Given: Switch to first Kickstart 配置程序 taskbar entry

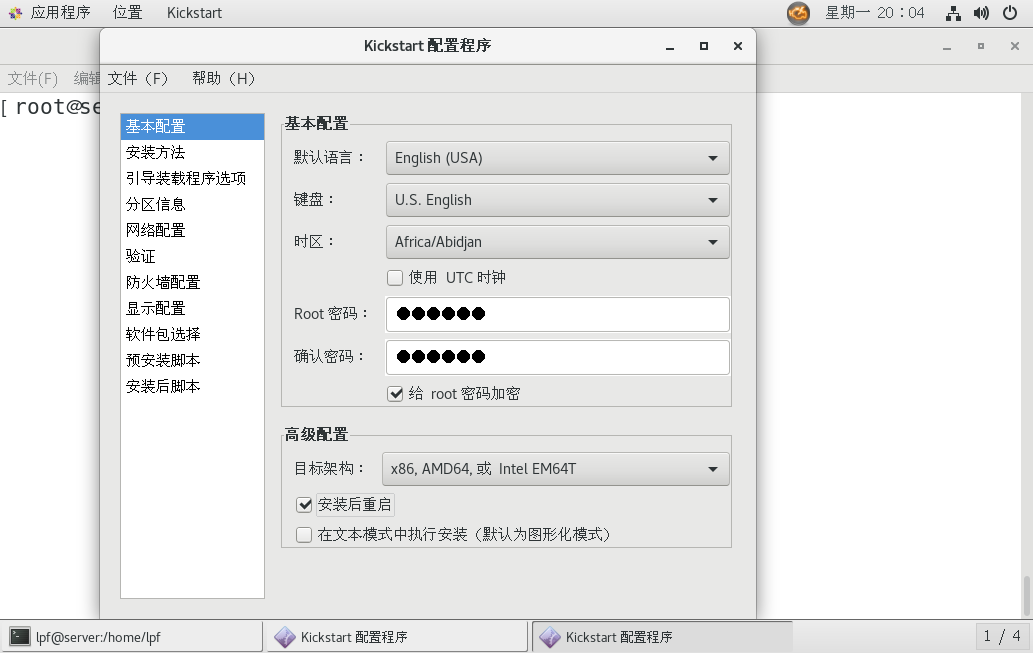Looking at the screenshot, I should tap(397, 637).
